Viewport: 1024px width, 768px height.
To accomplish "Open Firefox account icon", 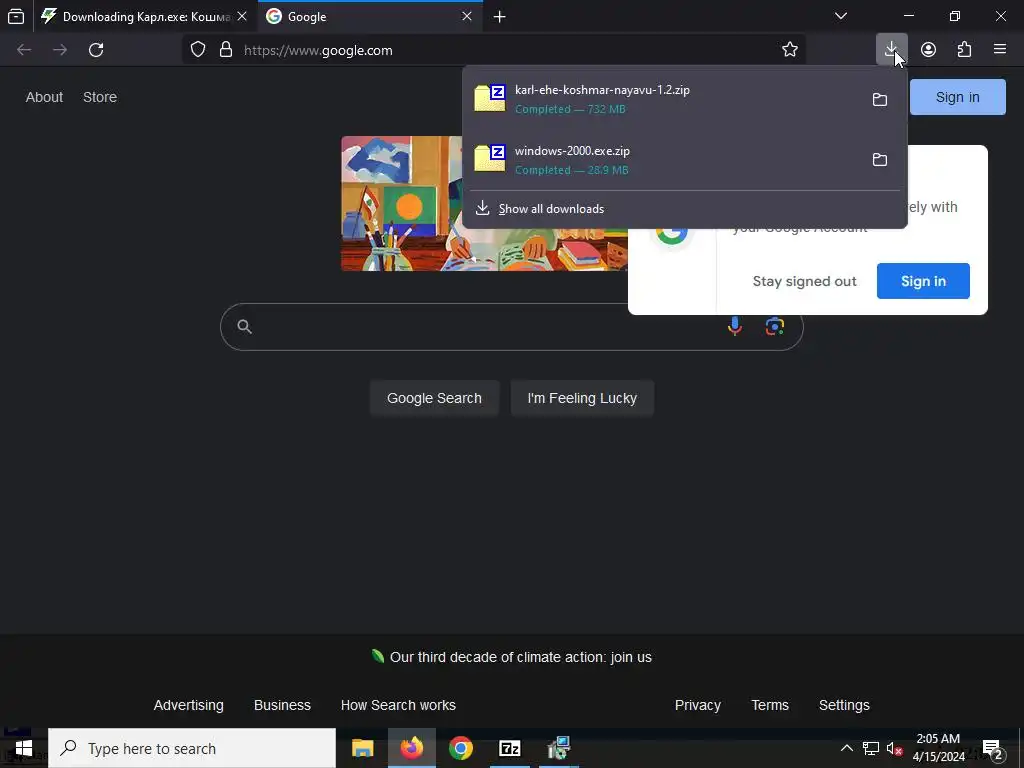I will 928,50.
